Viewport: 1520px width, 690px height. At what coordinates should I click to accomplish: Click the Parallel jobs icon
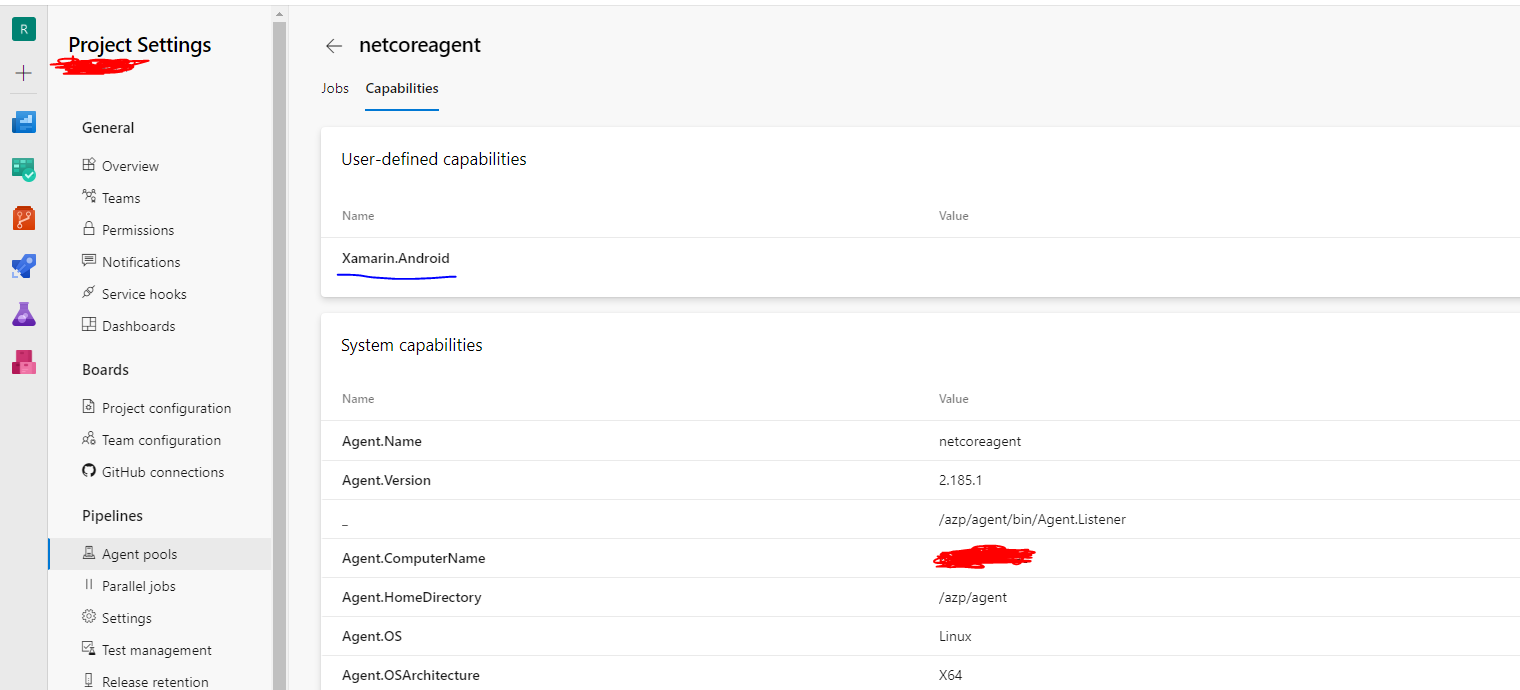point(89,585)
